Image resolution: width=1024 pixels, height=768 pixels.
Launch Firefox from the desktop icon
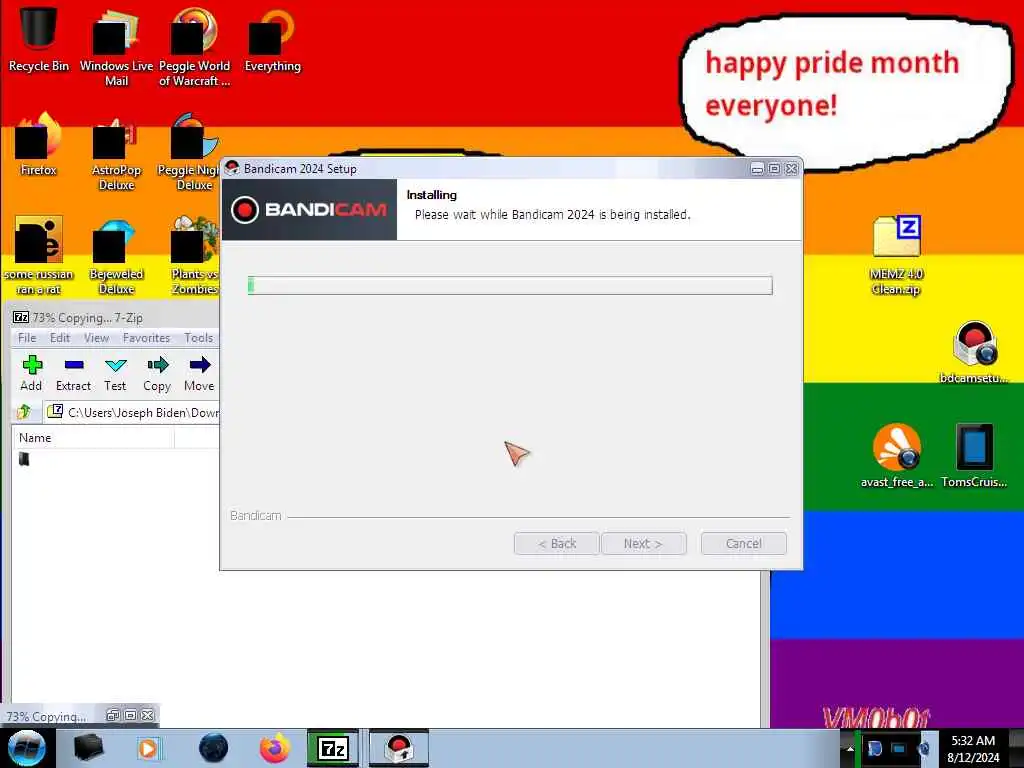click(38, 145)
